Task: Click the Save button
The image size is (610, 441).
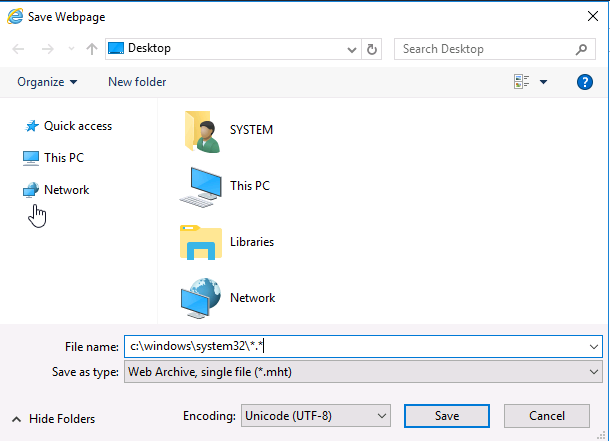Action: 447,416
